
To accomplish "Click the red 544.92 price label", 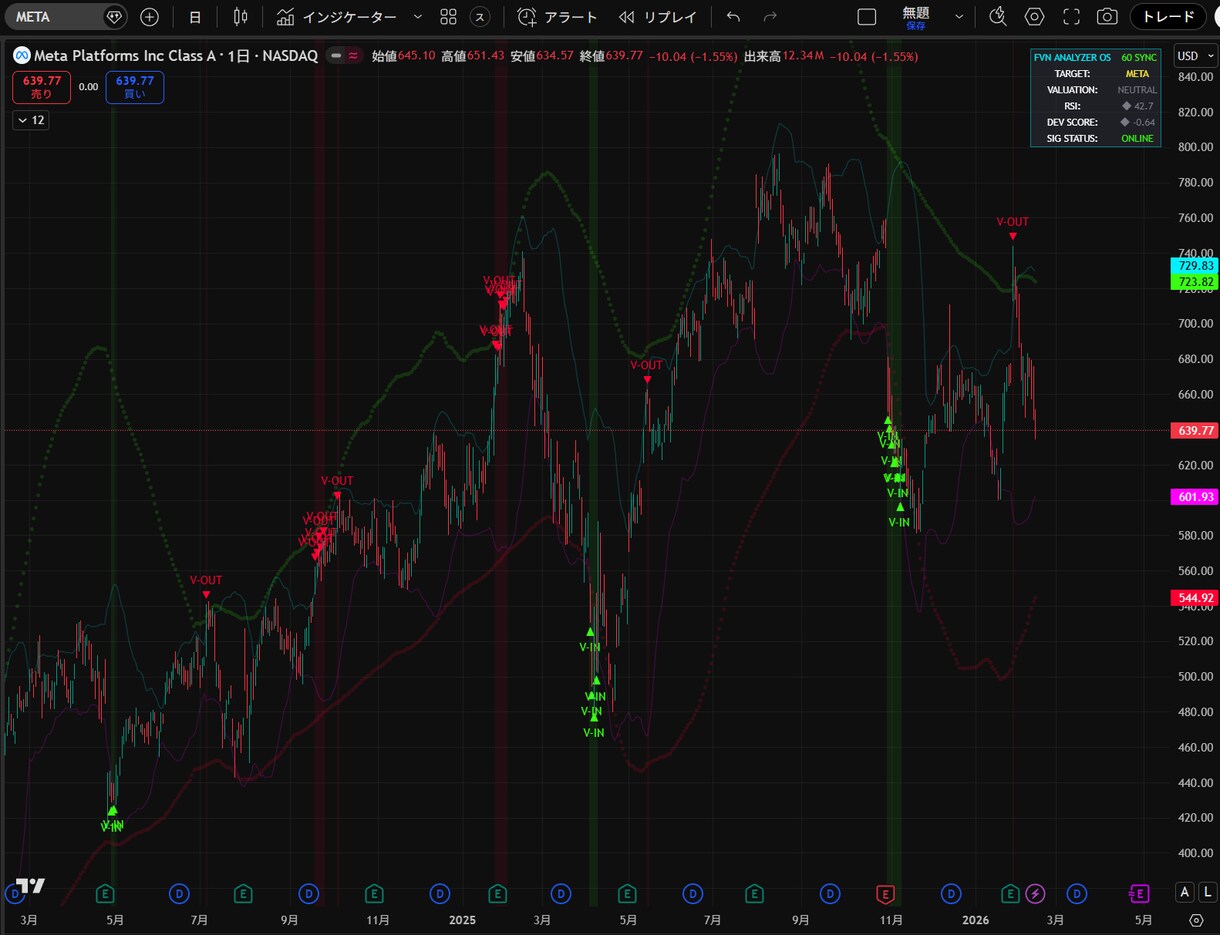I will tap(1195, 598).
